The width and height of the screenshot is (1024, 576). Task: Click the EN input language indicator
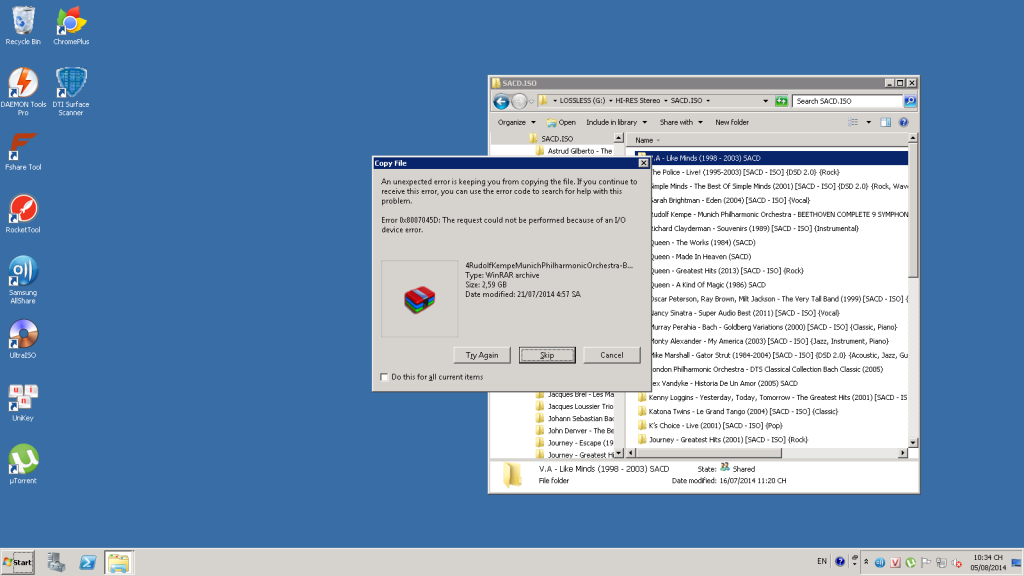pos(822,562)
